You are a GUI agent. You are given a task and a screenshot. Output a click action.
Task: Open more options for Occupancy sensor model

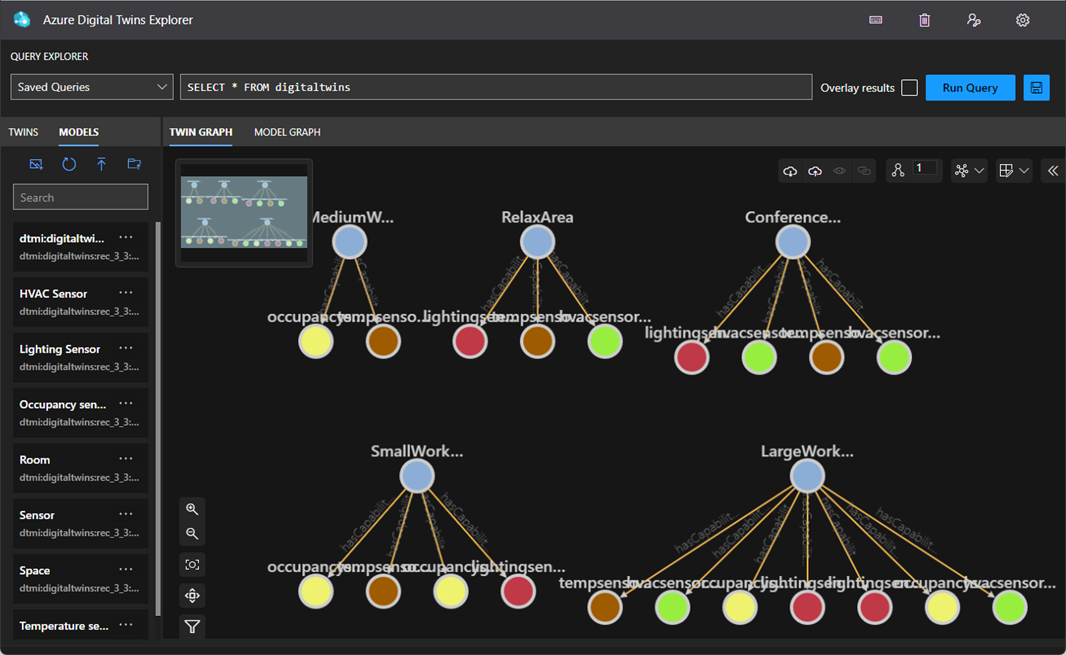[x=126, y=403]
